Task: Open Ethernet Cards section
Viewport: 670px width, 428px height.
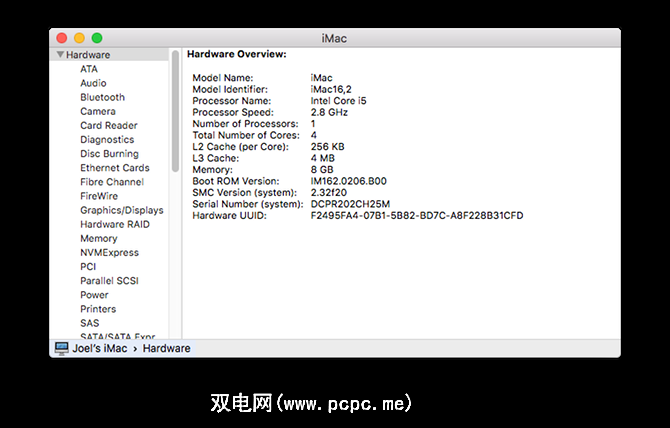Action: tap(115, 167)
